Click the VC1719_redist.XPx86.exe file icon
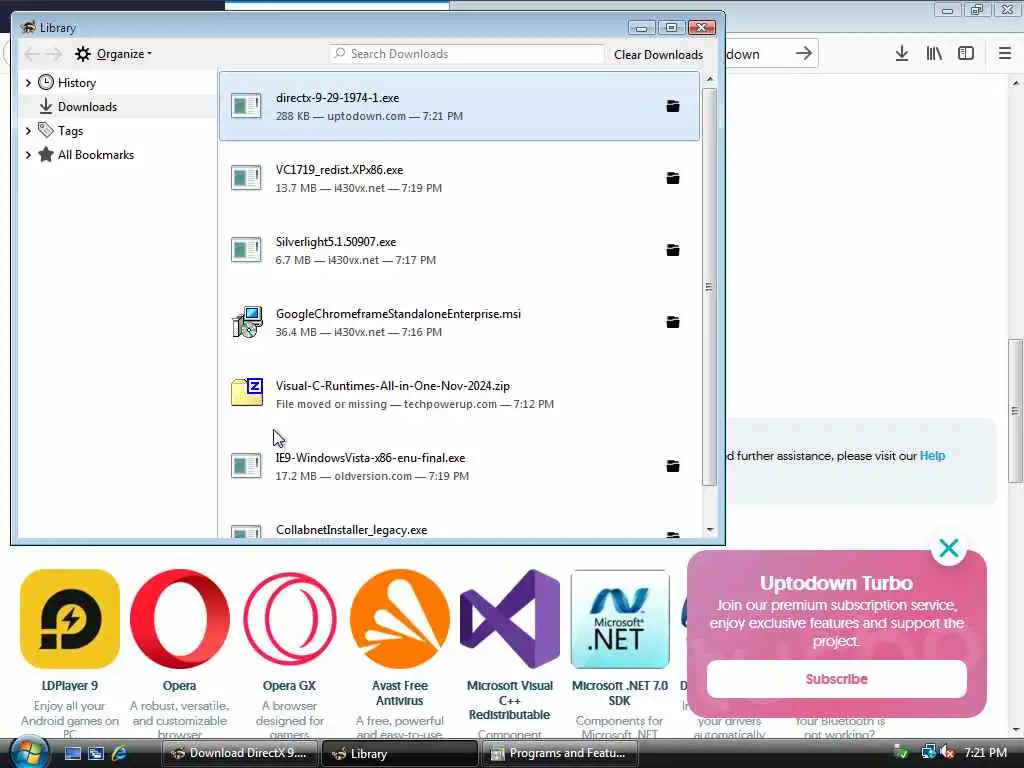Viewport: 1024px width, 768px height. click(246, 178)
